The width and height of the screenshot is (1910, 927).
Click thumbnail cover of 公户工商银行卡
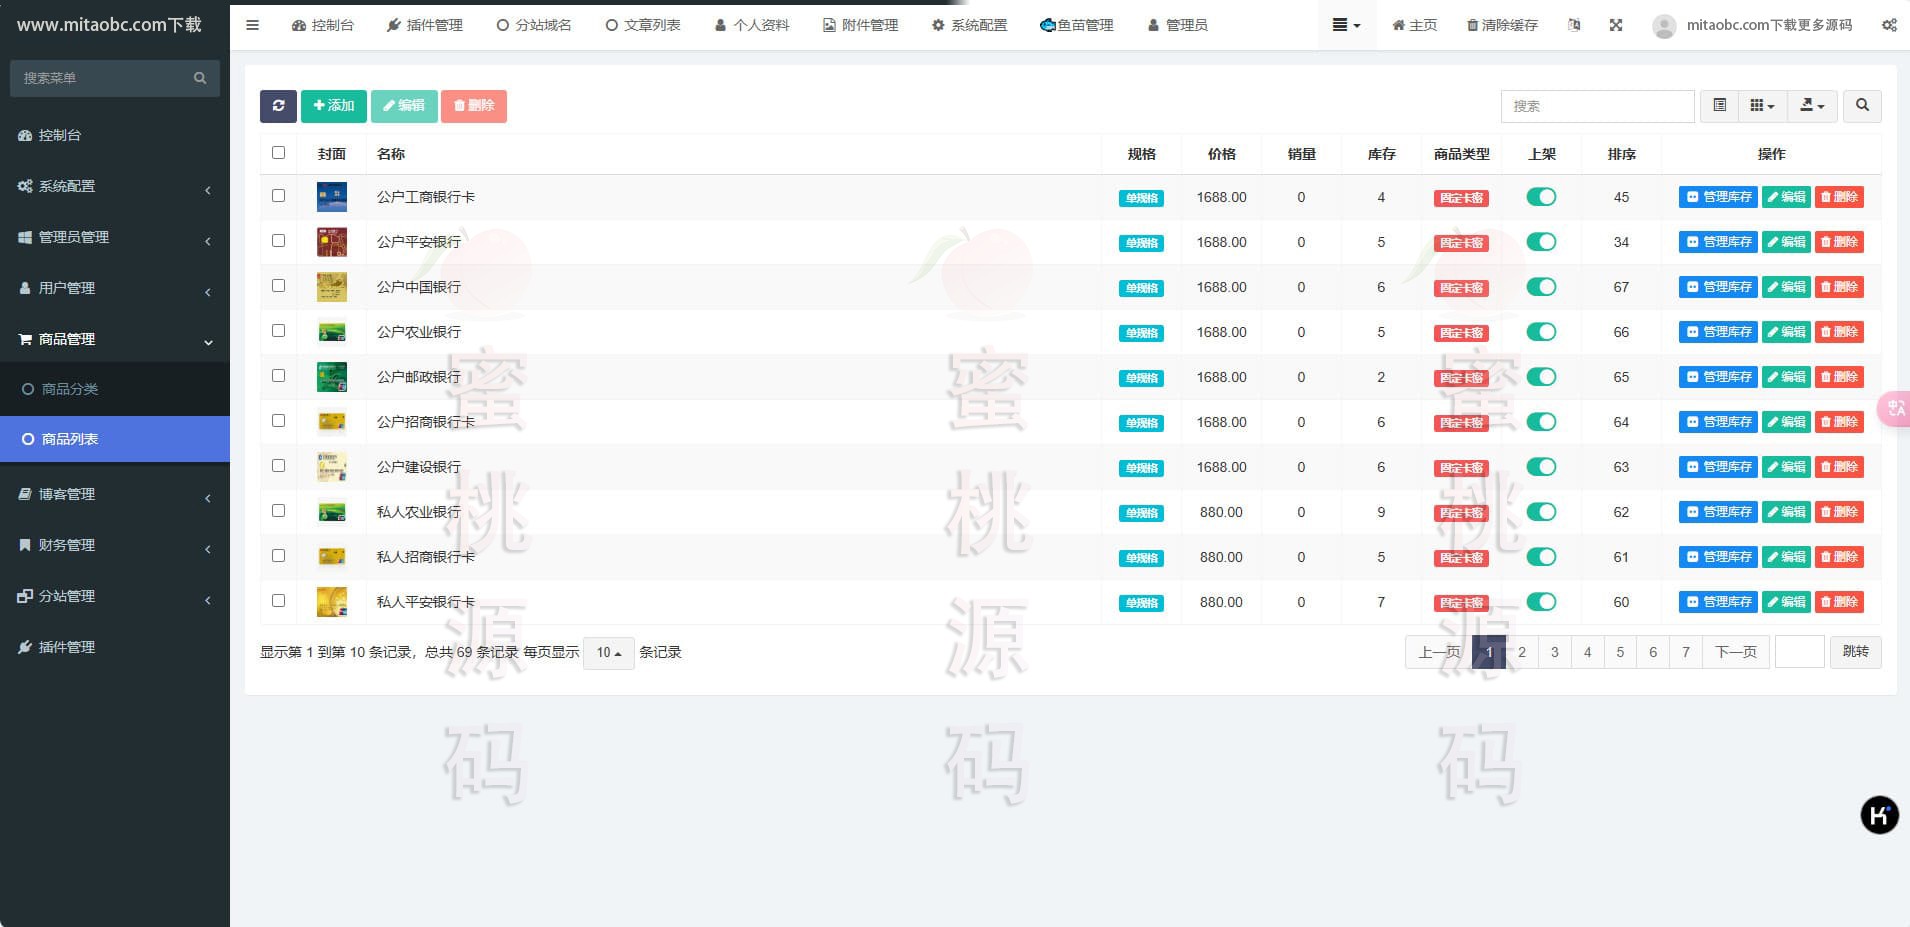(331, 197)
